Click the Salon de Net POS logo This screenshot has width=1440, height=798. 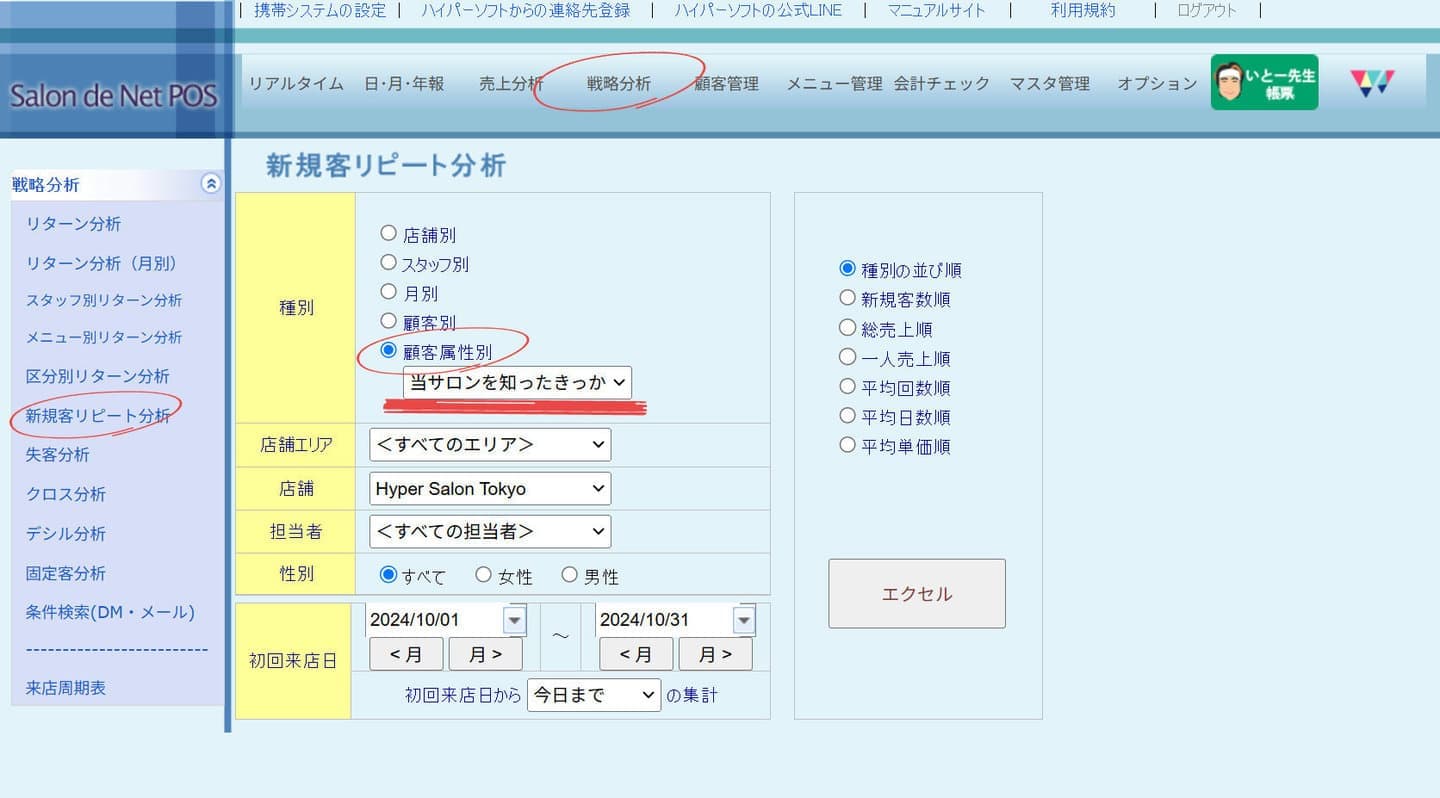(113, 96)
